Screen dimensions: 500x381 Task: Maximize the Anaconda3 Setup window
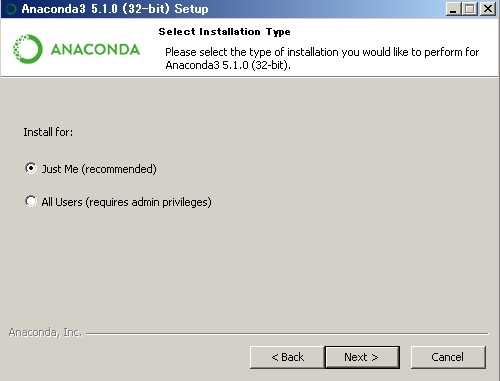(470, 9)
